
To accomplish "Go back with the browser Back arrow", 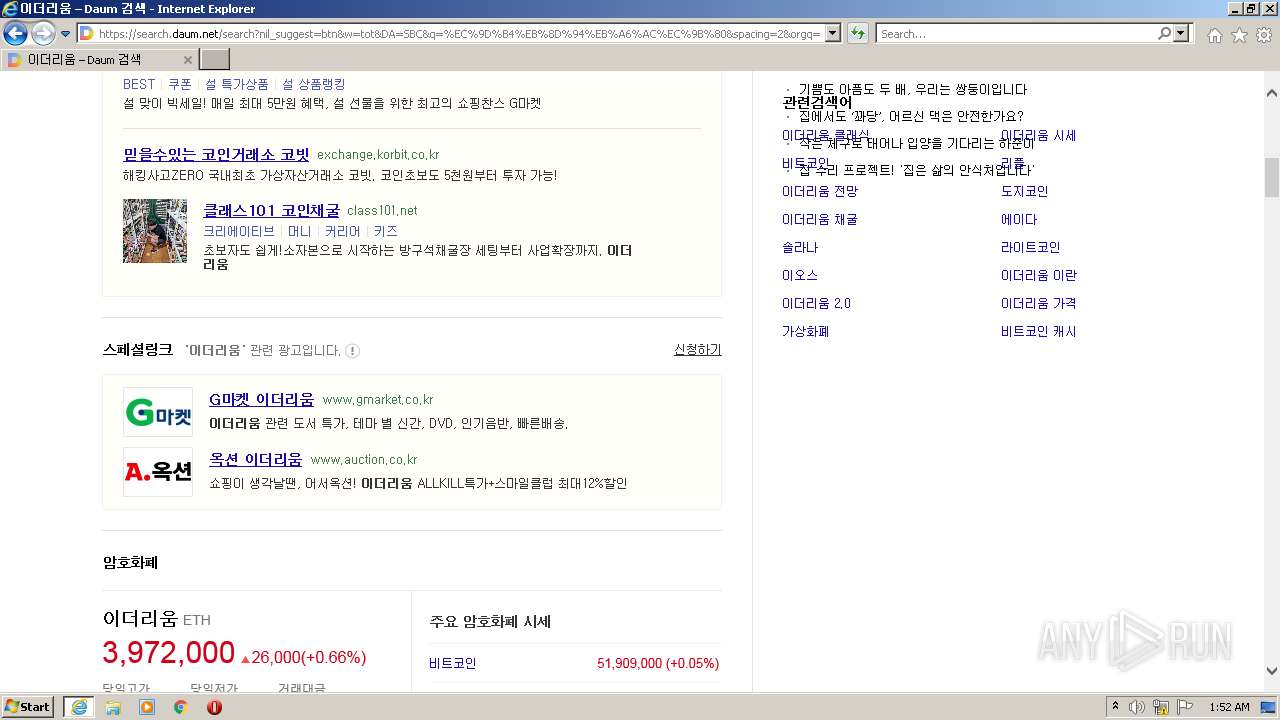I will pyautogui.click(x=15, y=33).
